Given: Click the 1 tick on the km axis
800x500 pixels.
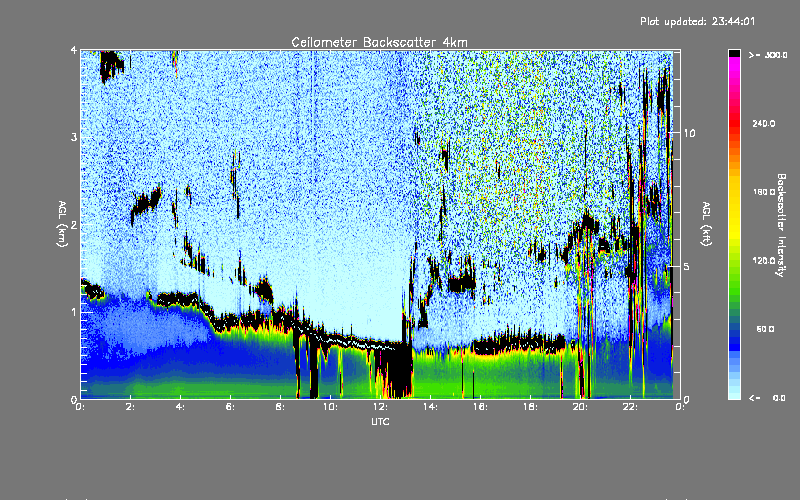Looking at the screenshot, I should [x=74, y=312].
